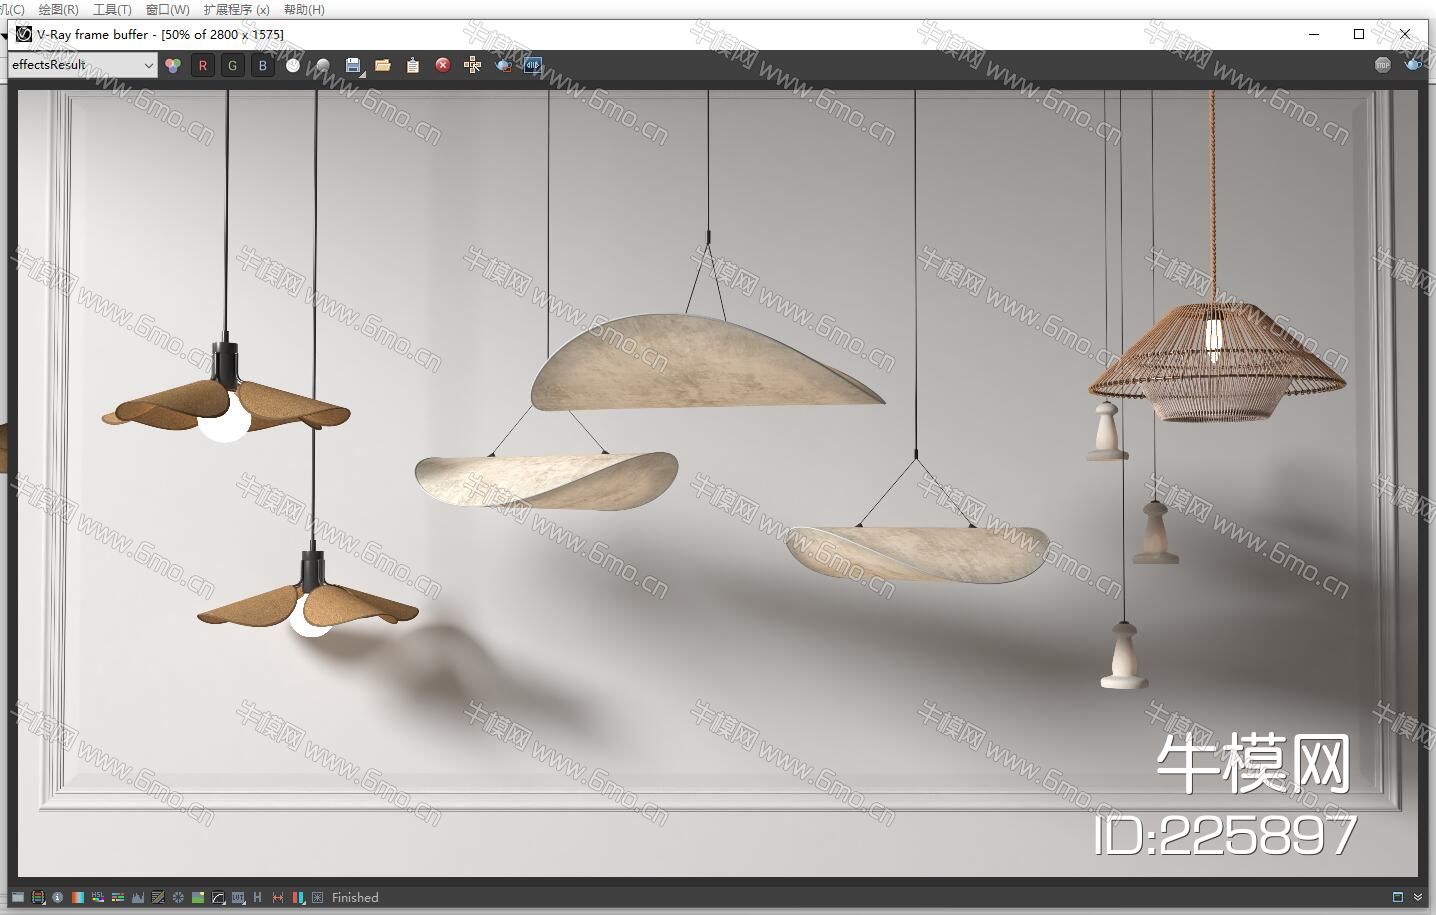
Task: Switch to alpha channel view
Action: [x=293, y=66]
